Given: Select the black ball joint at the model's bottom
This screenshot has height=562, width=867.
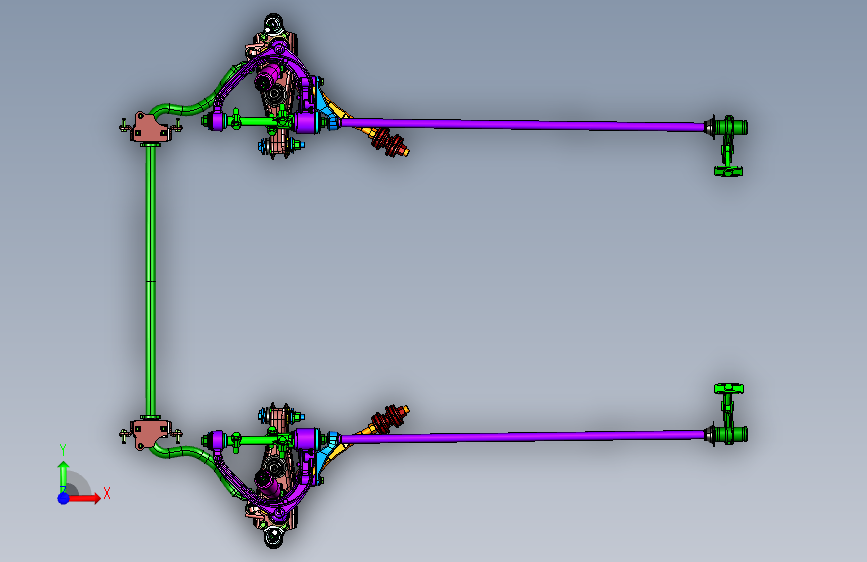Looking at the screenshot, I should 273,537.
